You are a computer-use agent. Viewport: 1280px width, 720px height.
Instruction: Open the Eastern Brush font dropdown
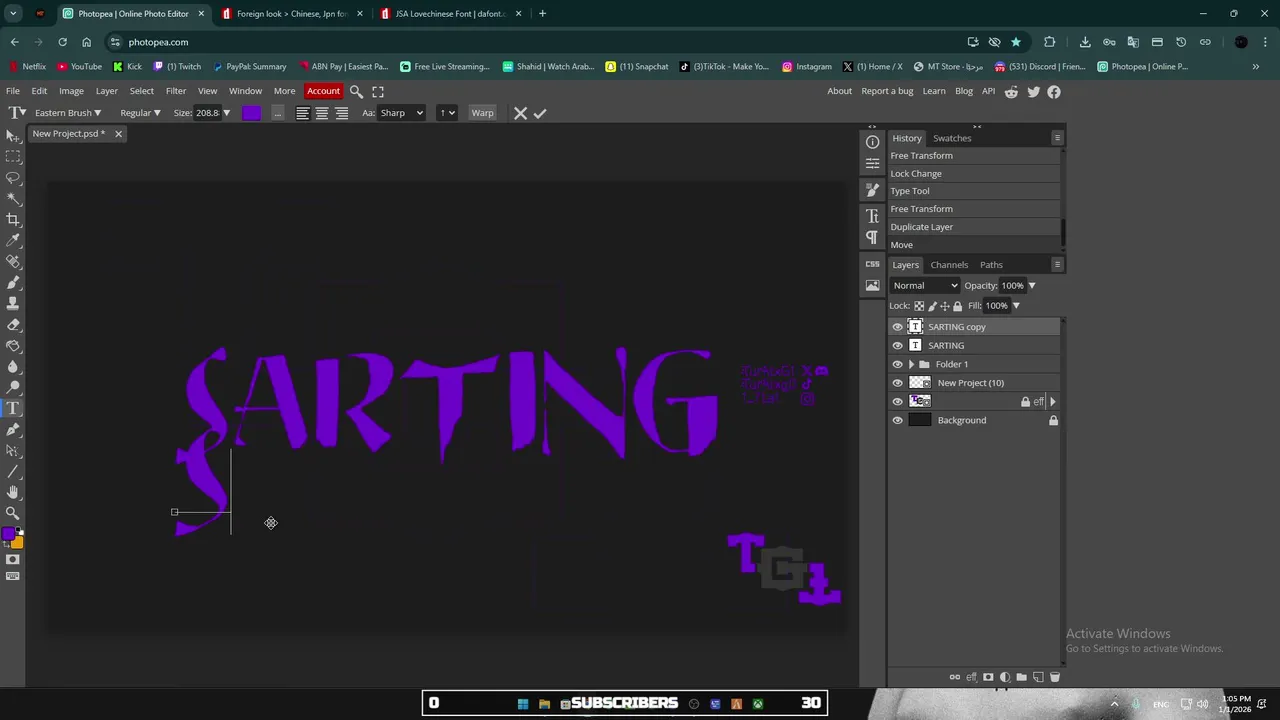click(68, 113)
